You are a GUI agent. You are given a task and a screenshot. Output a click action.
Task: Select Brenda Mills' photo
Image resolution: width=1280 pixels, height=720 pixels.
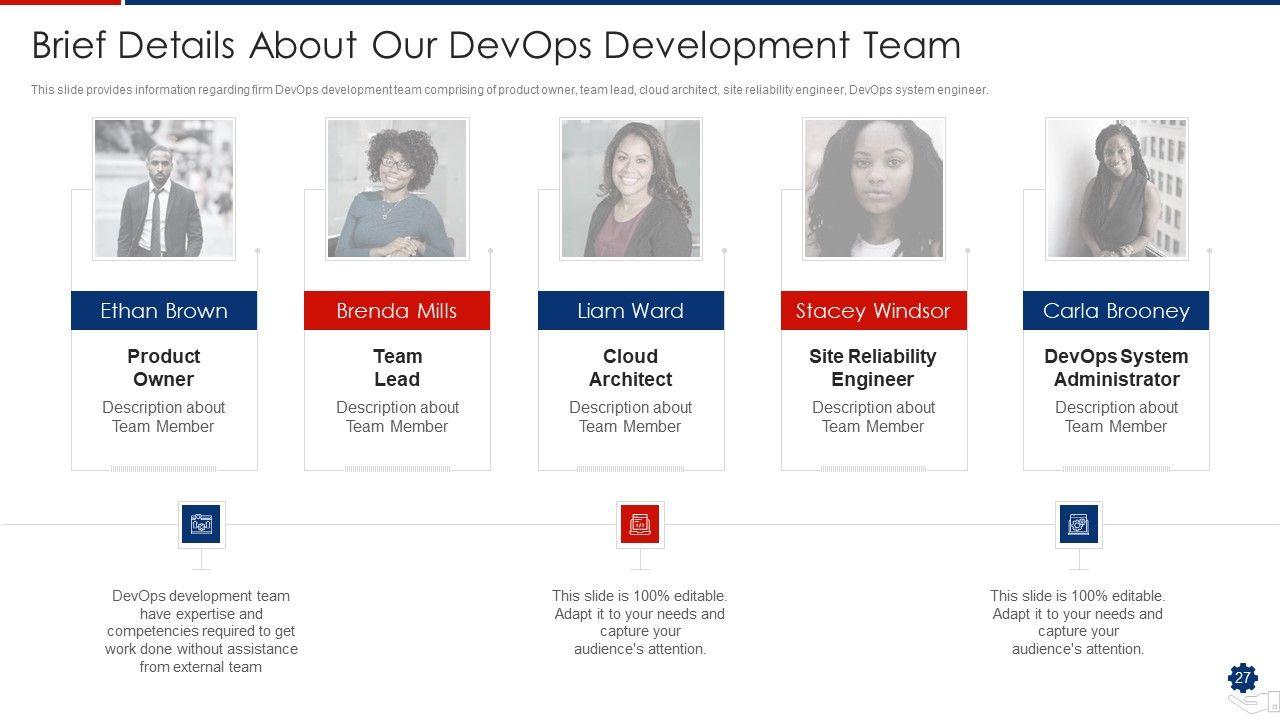[x=397, y=189]
